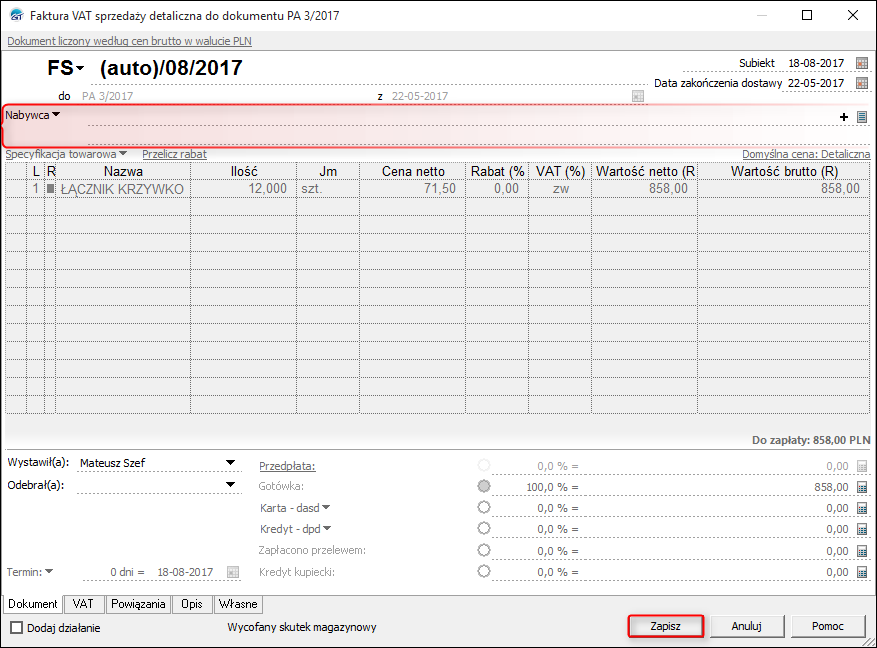The height and width of the screenshot is (648, 877).
Task: Open calendar icon beside Termin date
Action: point(233,572)
